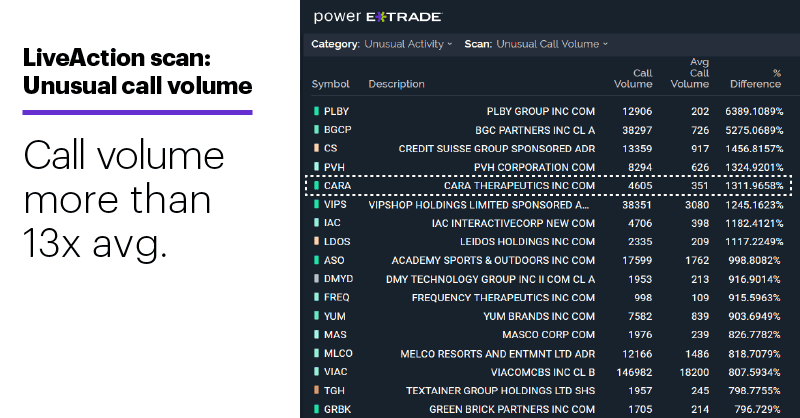Click 6389.1089% difference value

tap(754, 111)
